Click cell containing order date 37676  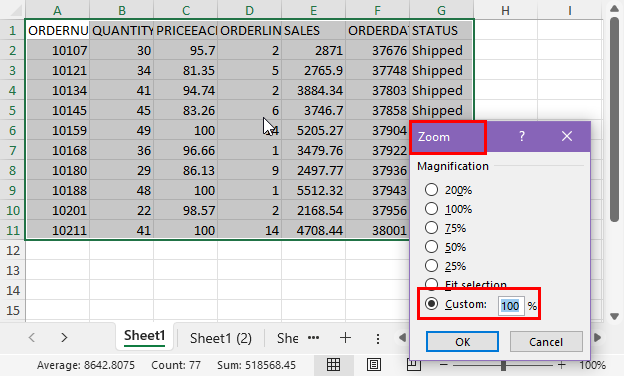tap(377, 51)
